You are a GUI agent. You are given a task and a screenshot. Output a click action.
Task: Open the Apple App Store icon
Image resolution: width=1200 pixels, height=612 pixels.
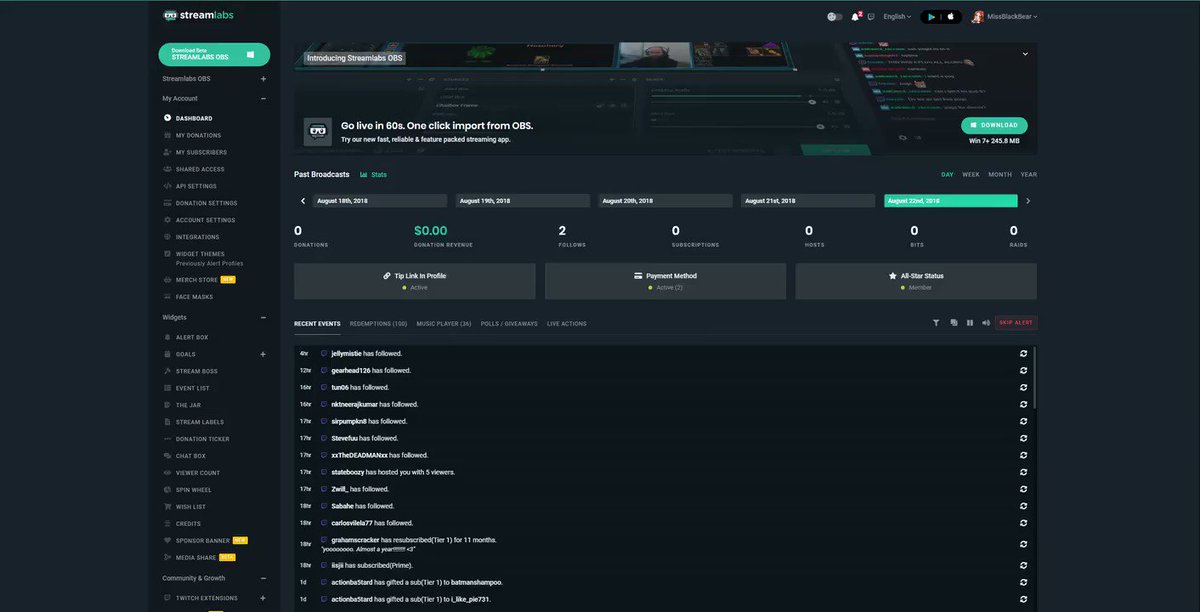[951, 16]
